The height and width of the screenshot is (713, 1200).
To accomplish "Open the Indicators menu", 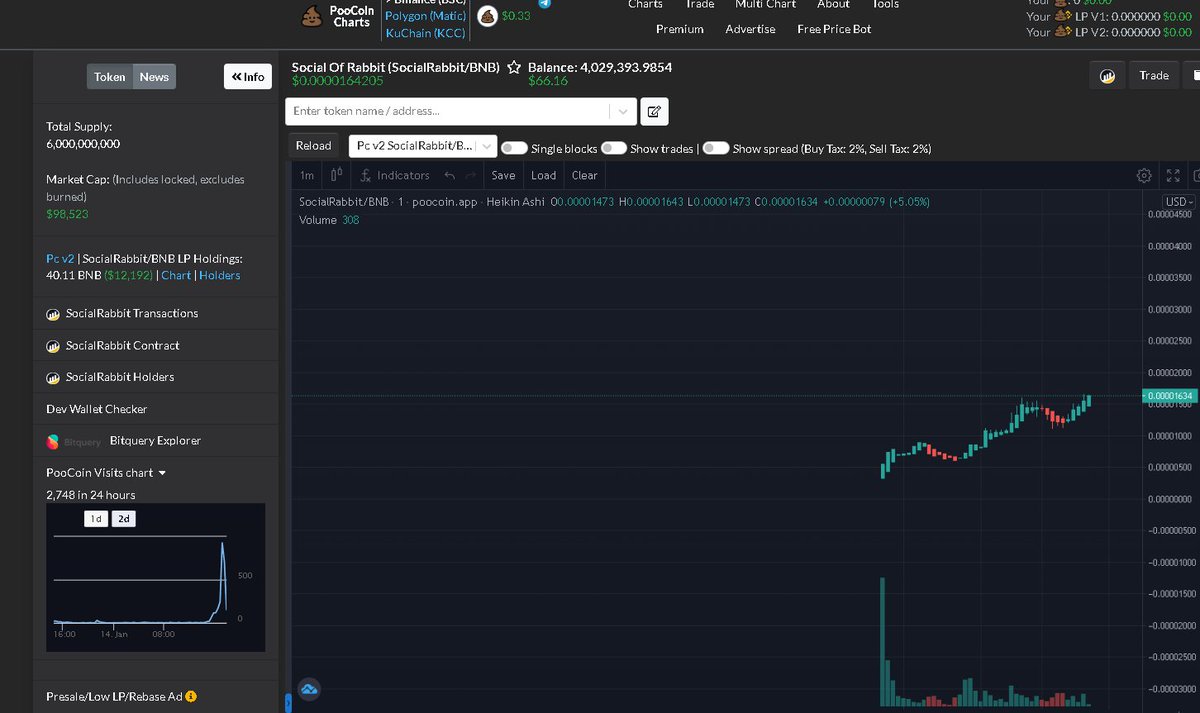I will coord(394,175).
